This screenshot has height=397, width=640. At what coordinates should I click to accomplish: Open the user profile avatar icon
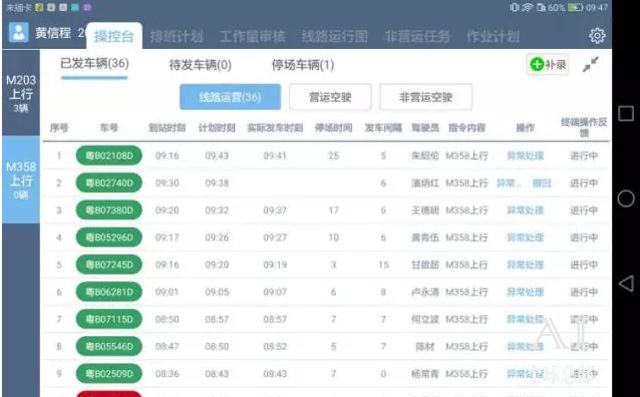click(18, 33)
